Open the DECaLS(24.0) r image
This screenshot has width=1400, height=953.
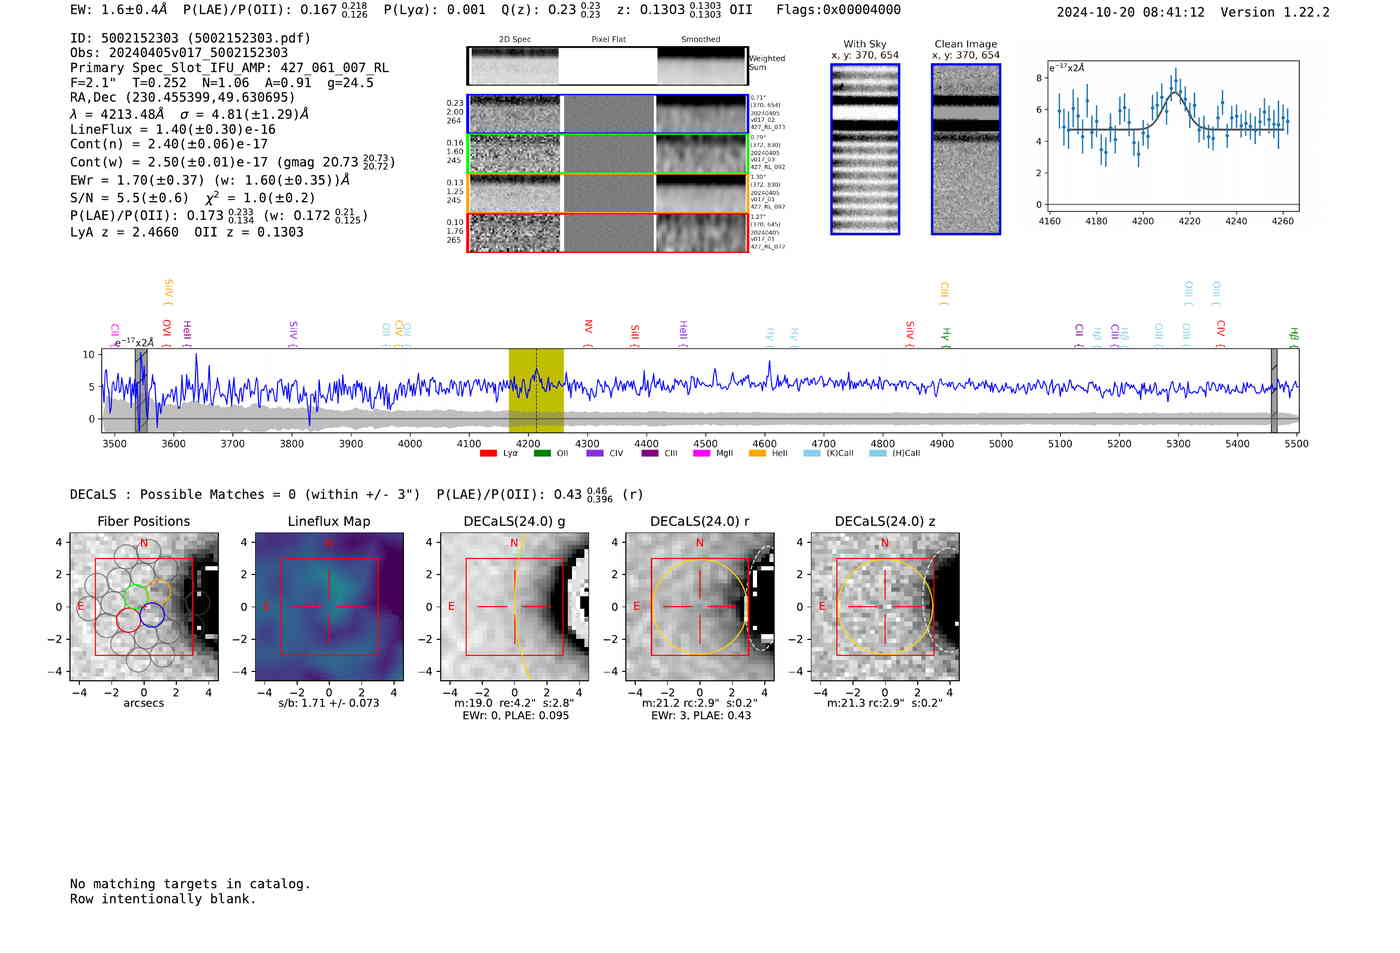click(x=700, y=607)
